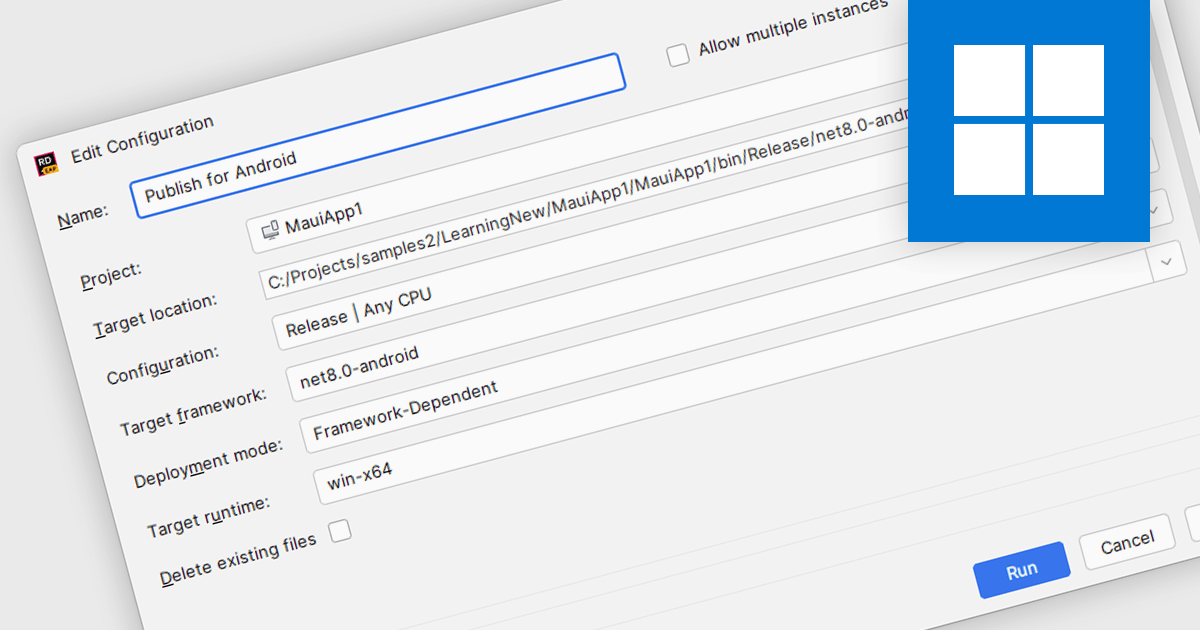The image size is (1200, 630).
Task: Click the Deployment mode: label
Action: 208,463
